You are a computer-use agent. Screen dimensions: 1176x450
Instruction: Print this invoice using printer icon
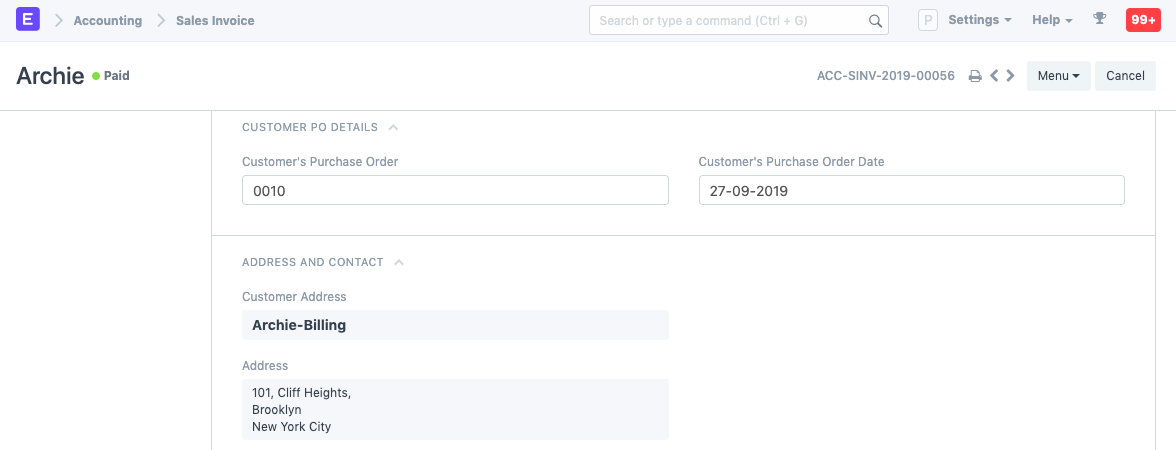tap(975, 76)
